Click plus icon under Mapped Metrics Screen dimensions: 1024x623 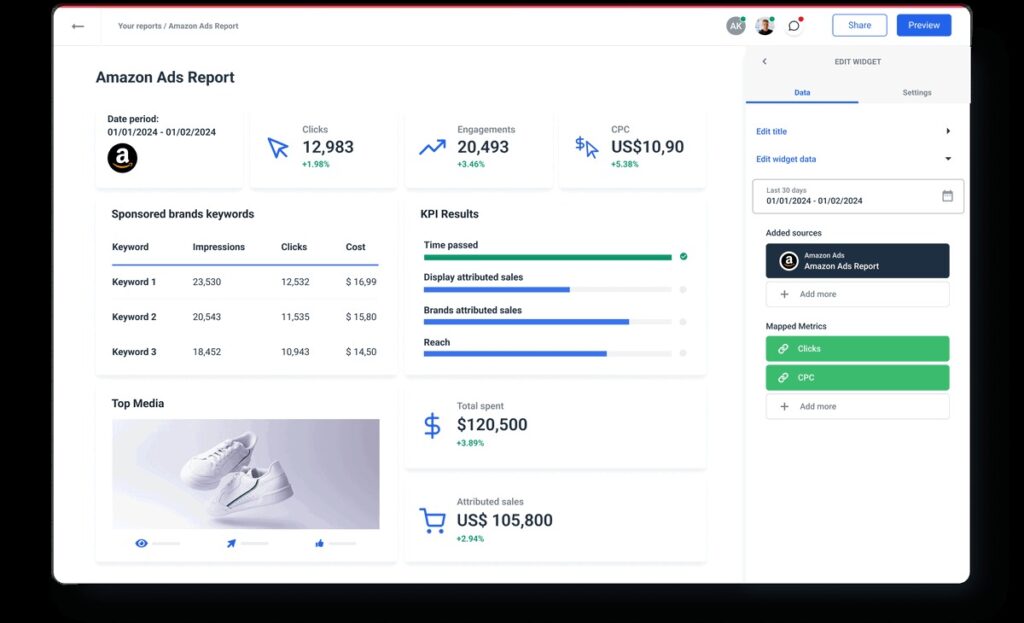click(784, 406)
